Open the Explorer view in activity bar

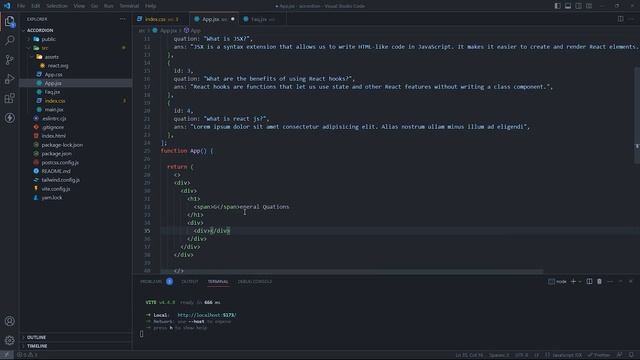tap(10, 21)
